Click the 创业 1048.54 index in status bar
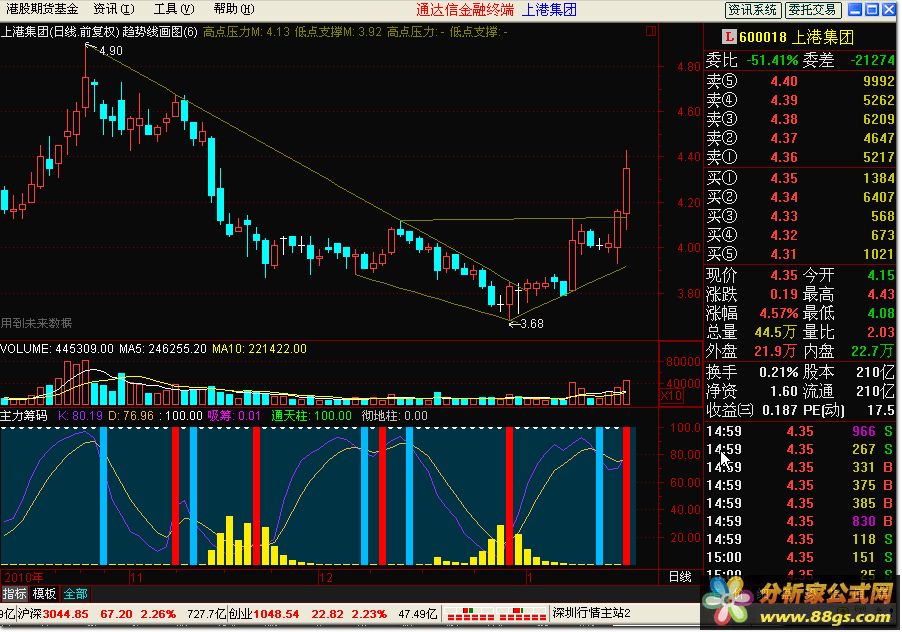The width and height of the screenshot is (902, 632). [x=264, y=614]
